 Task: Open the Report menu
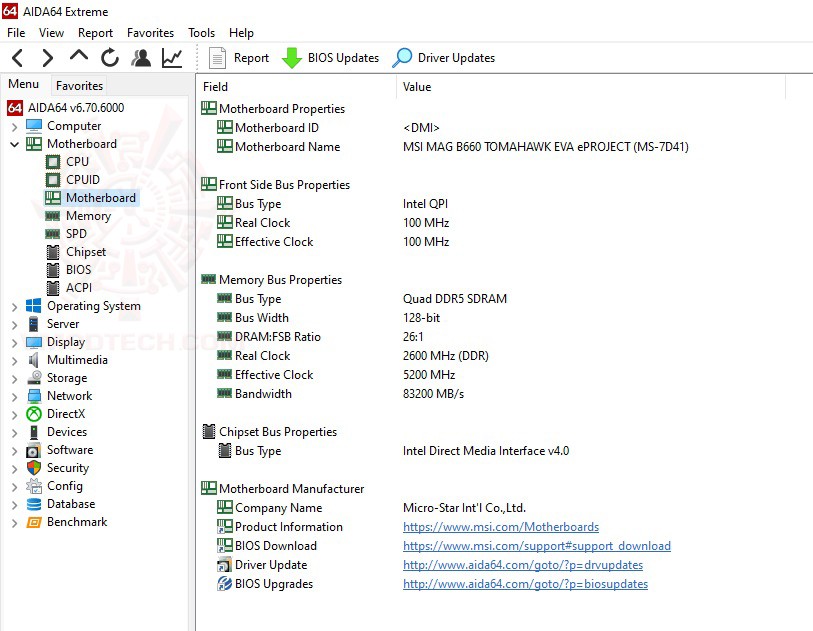pyautogui.click(x=95, y=33)
